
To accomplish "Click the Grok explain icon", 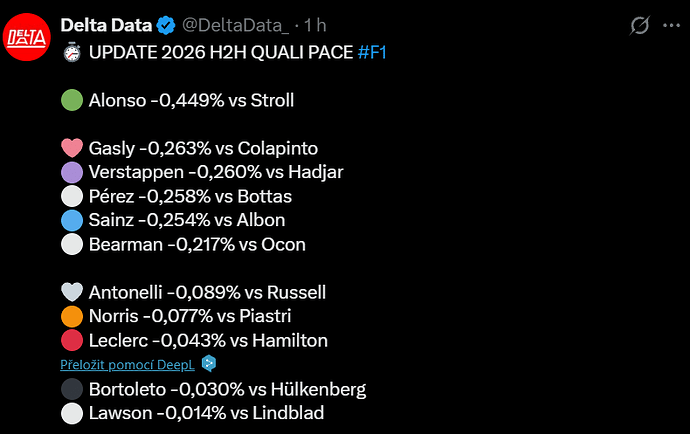I will [639, 26].
